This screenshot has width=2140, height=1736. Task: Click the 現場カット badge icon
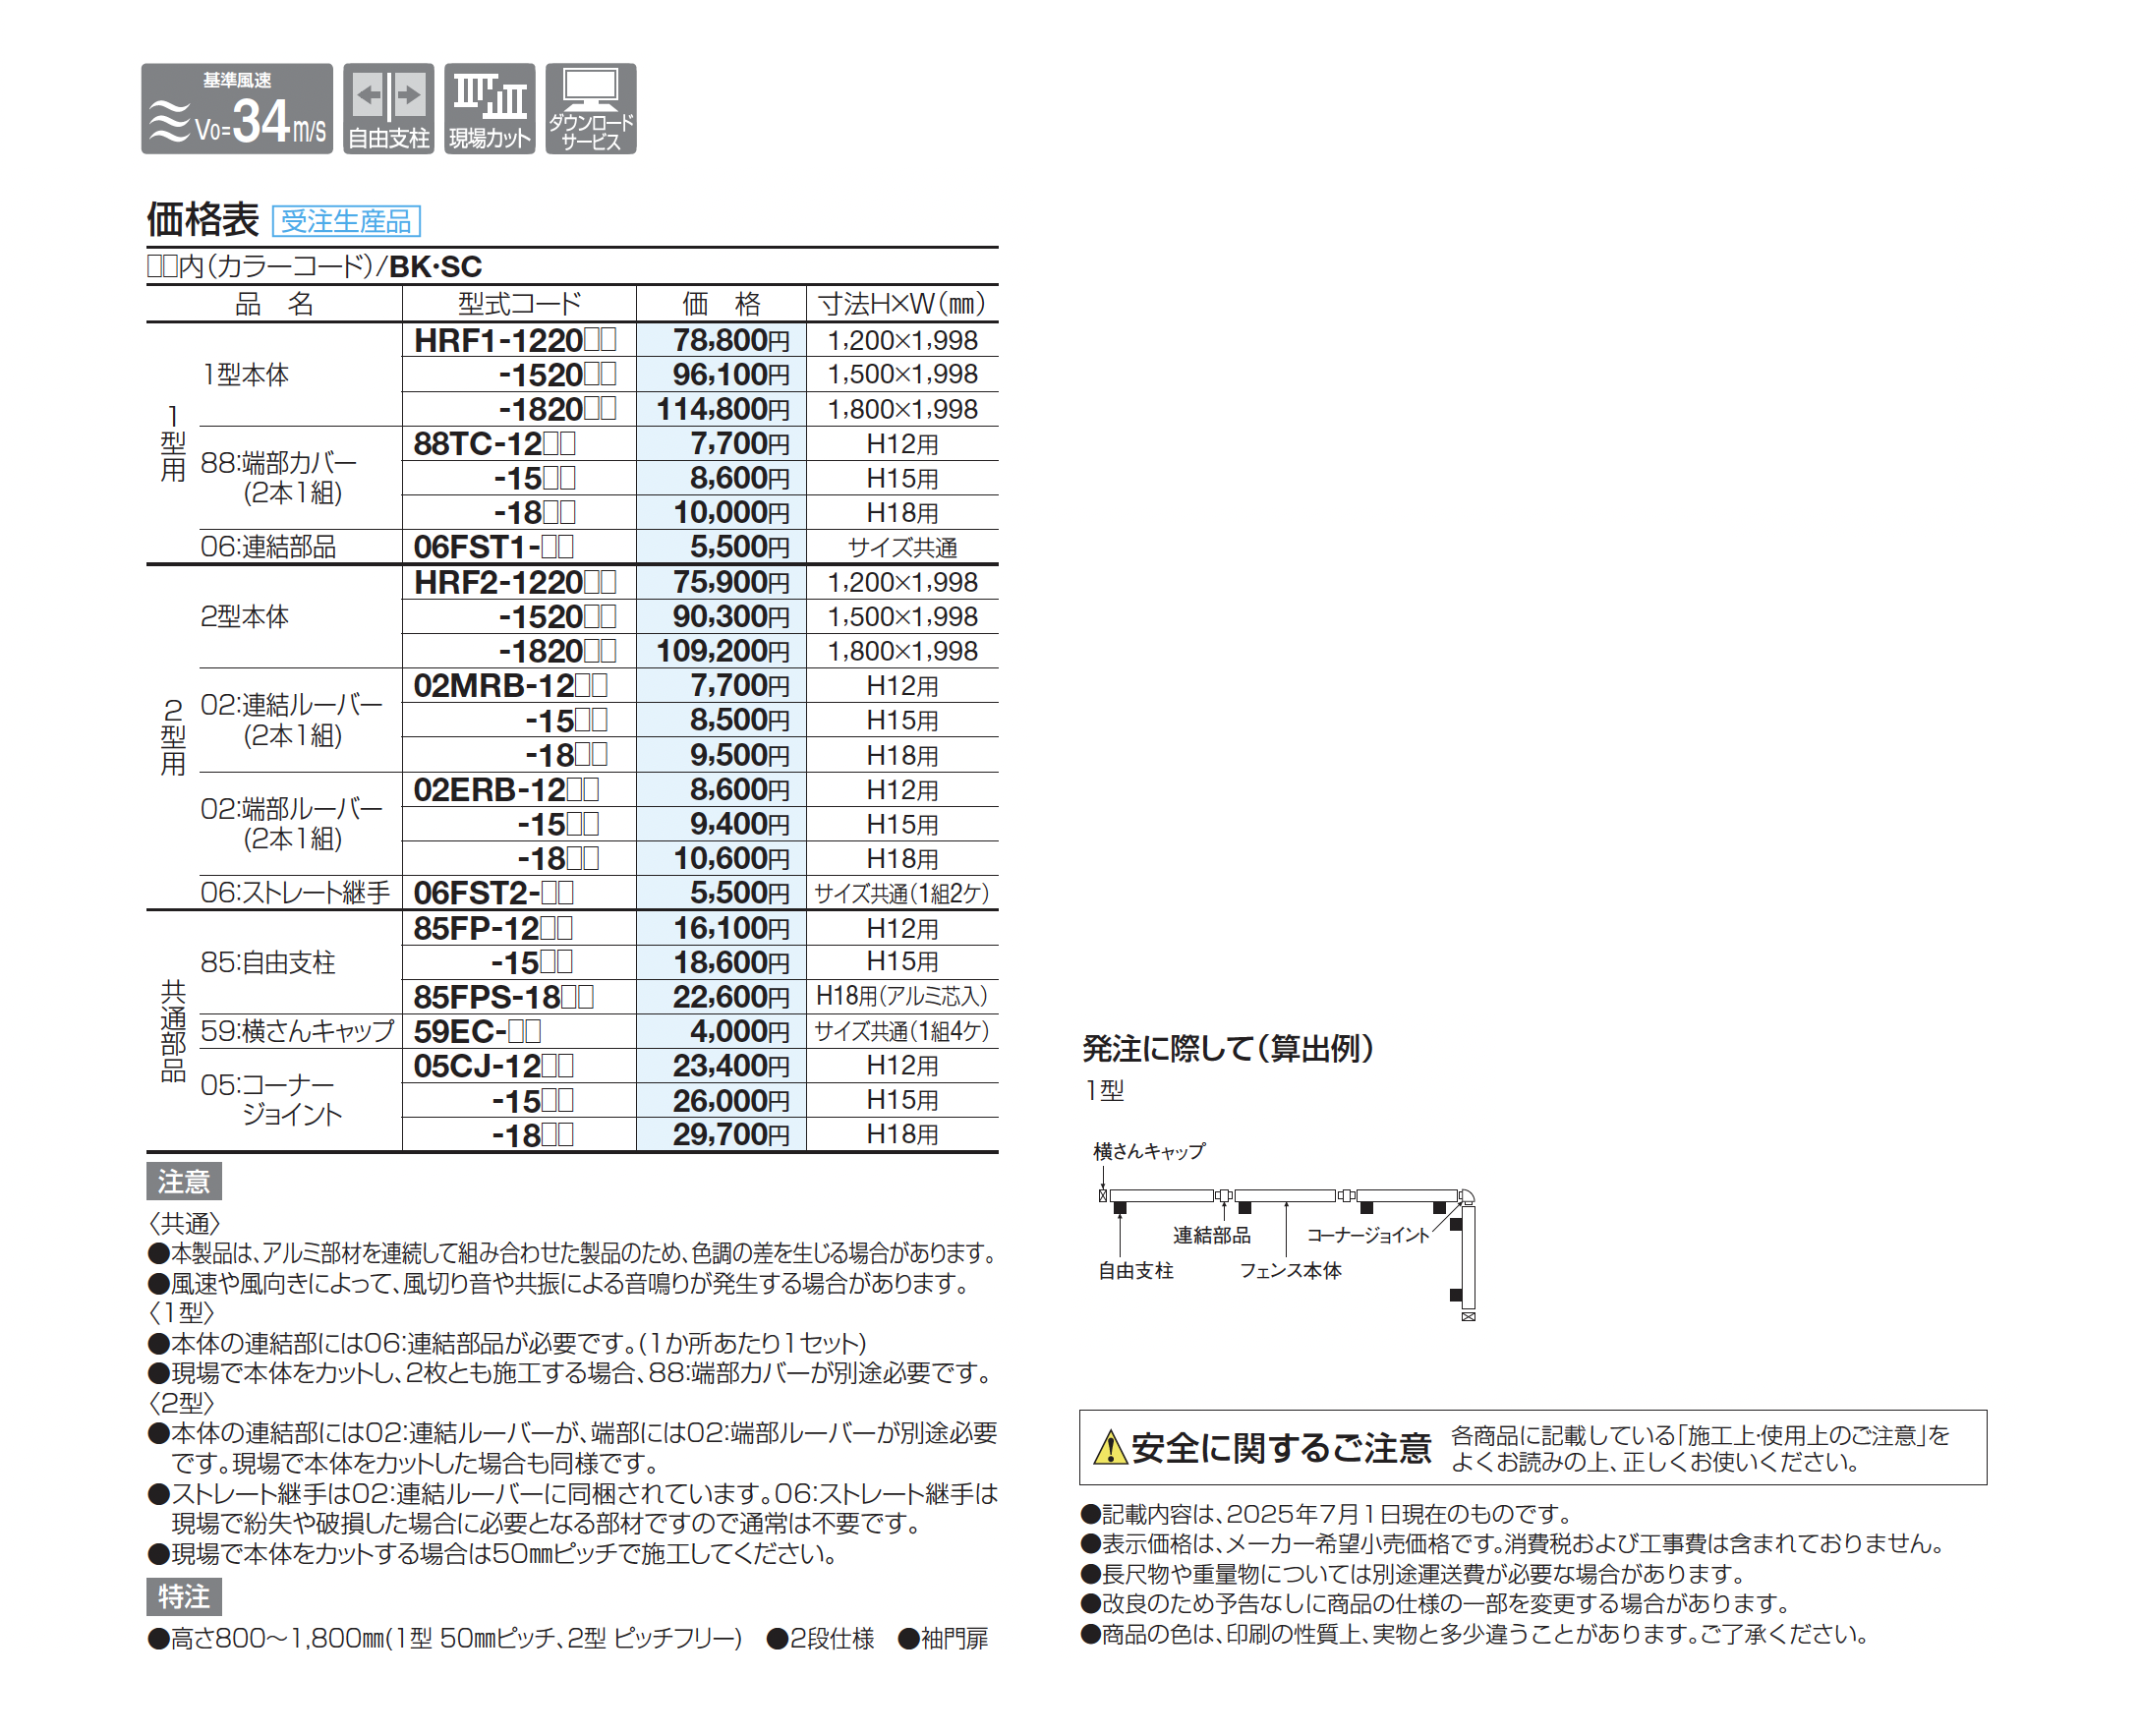[489, 109]
